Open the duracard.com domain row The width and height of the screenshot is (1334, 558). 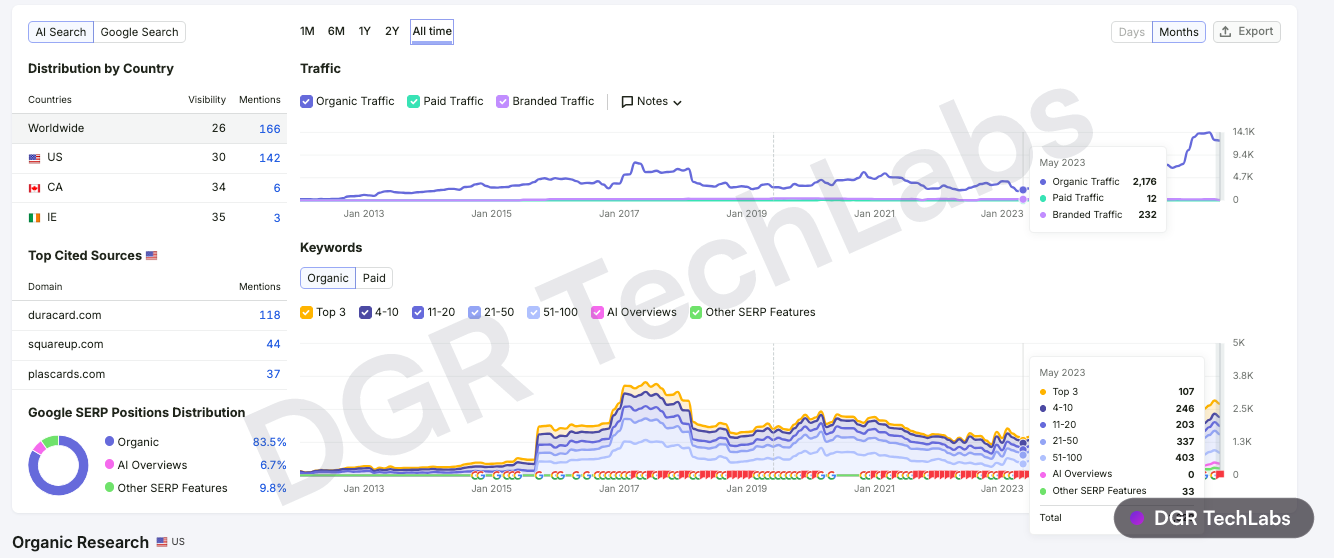149,315
